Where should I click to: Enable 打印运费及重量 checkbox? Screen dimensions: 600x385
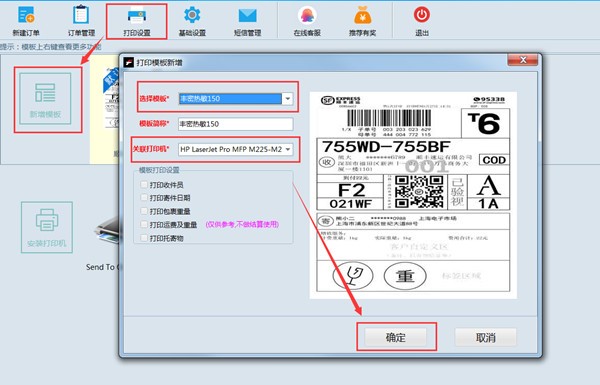tap(144, 225)
